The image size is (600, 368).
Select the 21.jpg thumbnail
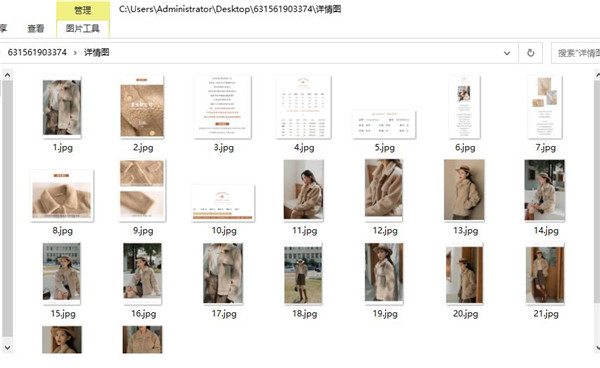tap(545, 274)
